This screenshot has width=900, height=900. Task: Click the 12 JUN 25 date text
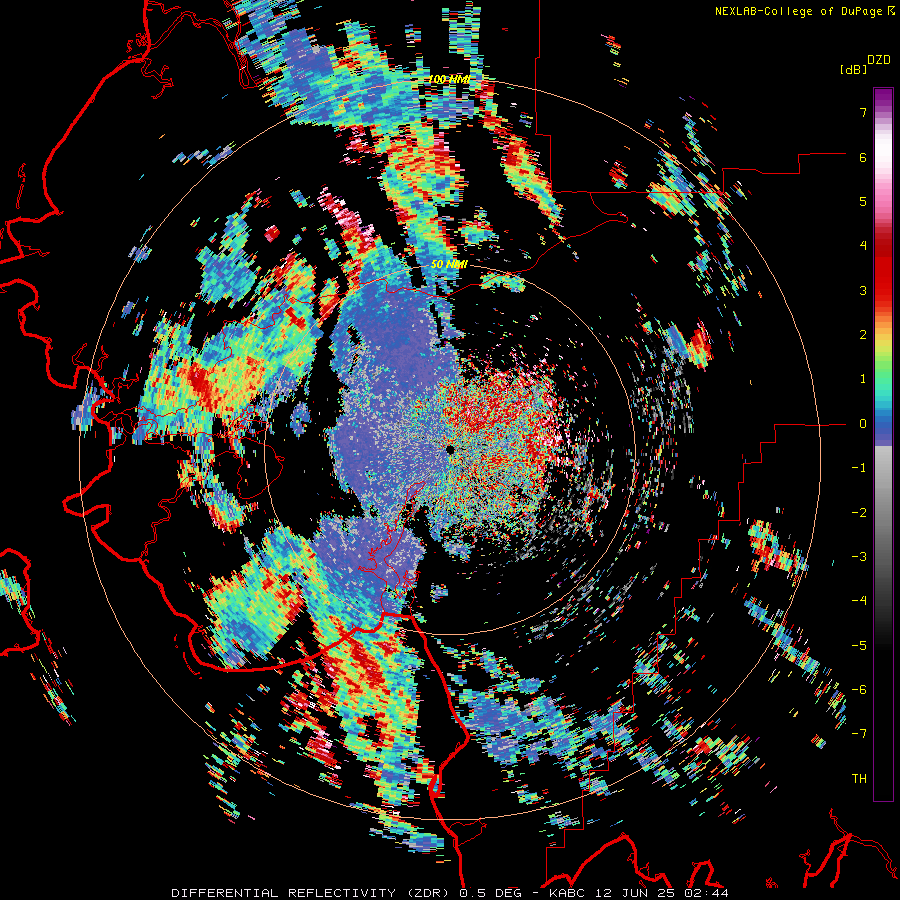pyautogui.click(x=635, y=893)
